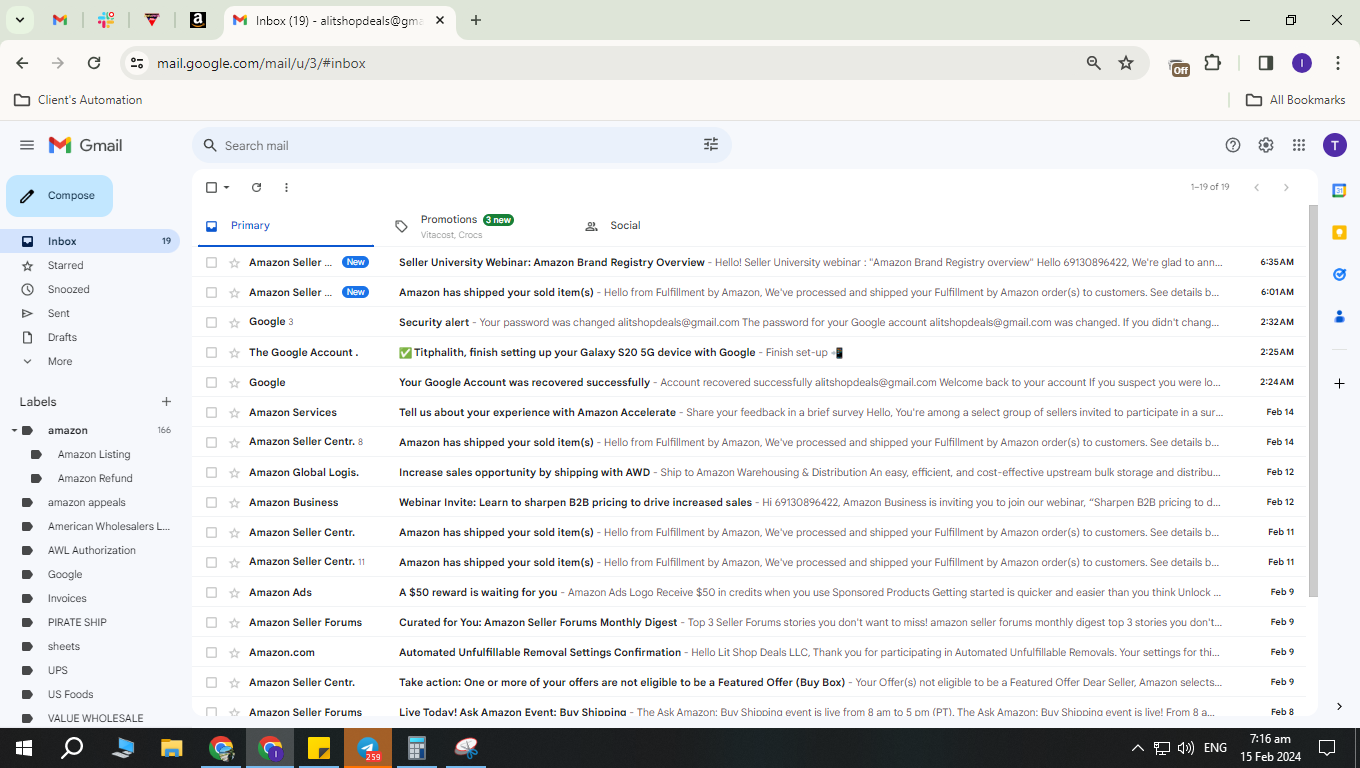This screenshot has width=1360, height=768.
Task: Open the Starred folder
Action: tap(90, 265)
